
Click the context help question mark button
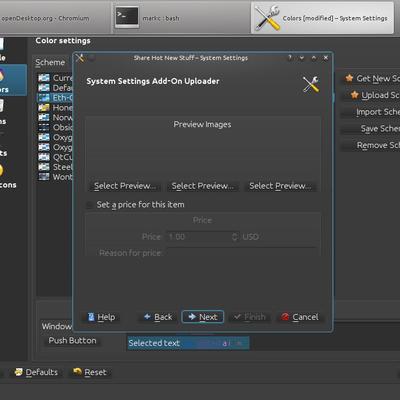[x=290, y=58]
